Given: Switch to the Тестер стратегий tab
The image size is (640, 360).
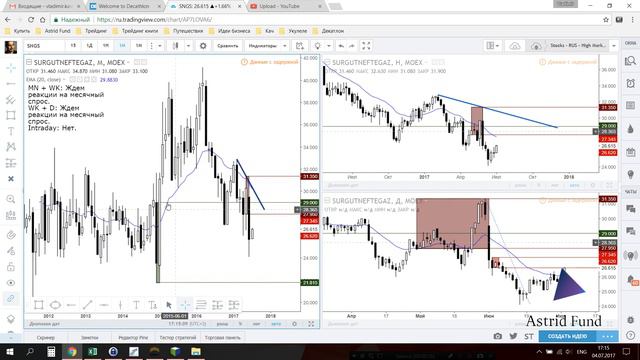Looking at the screenshot, I should [178, 338].
